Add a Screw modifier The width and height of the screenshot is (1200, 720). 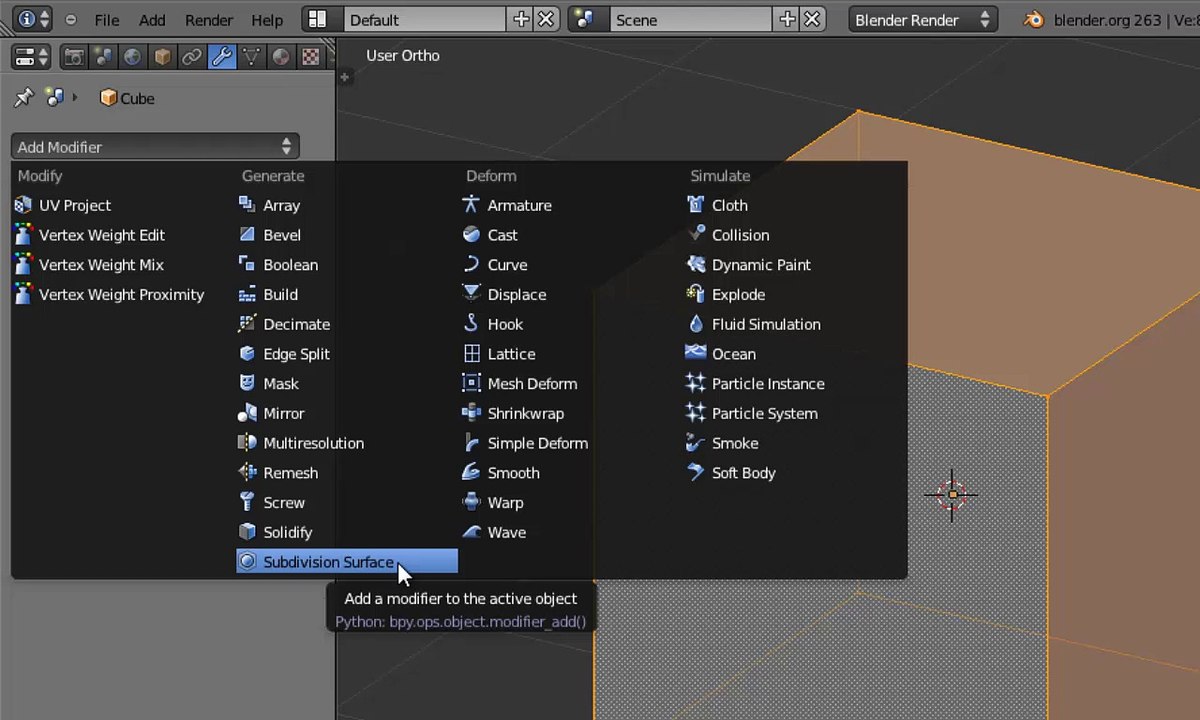[x=271, y=503]
